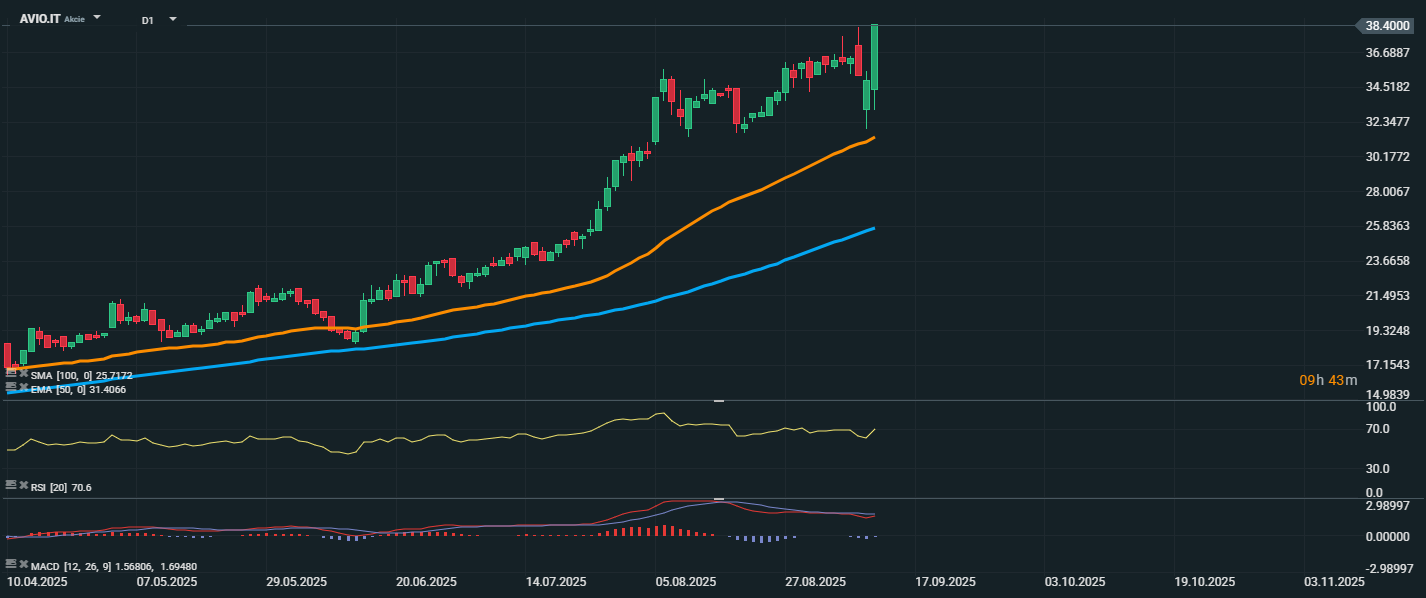Click the 17.09.2025 date label
The image size is (1426, 598).
945,581
